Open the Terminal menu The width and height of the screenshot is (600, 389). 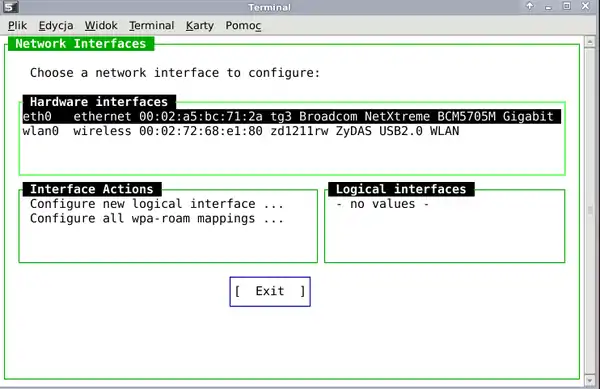coord(152,26)
